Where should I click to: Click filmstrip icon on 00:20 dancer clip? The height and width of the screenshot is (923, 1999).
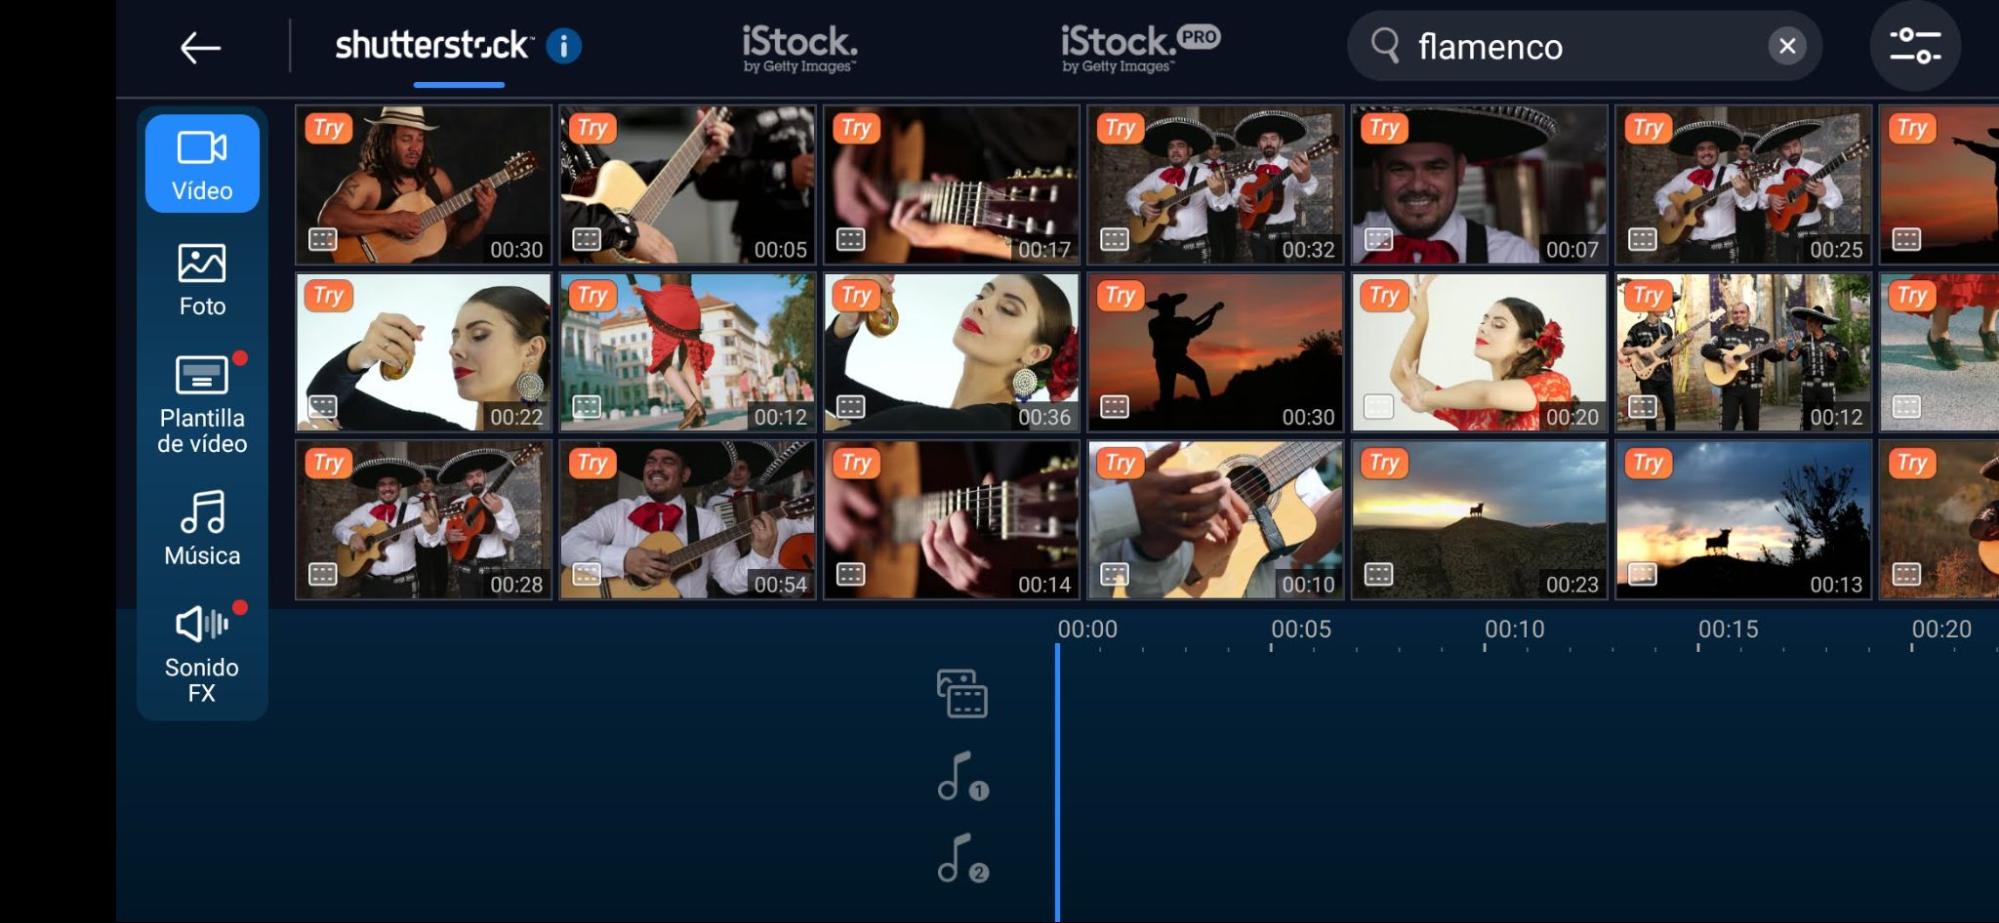(1379, 406)
